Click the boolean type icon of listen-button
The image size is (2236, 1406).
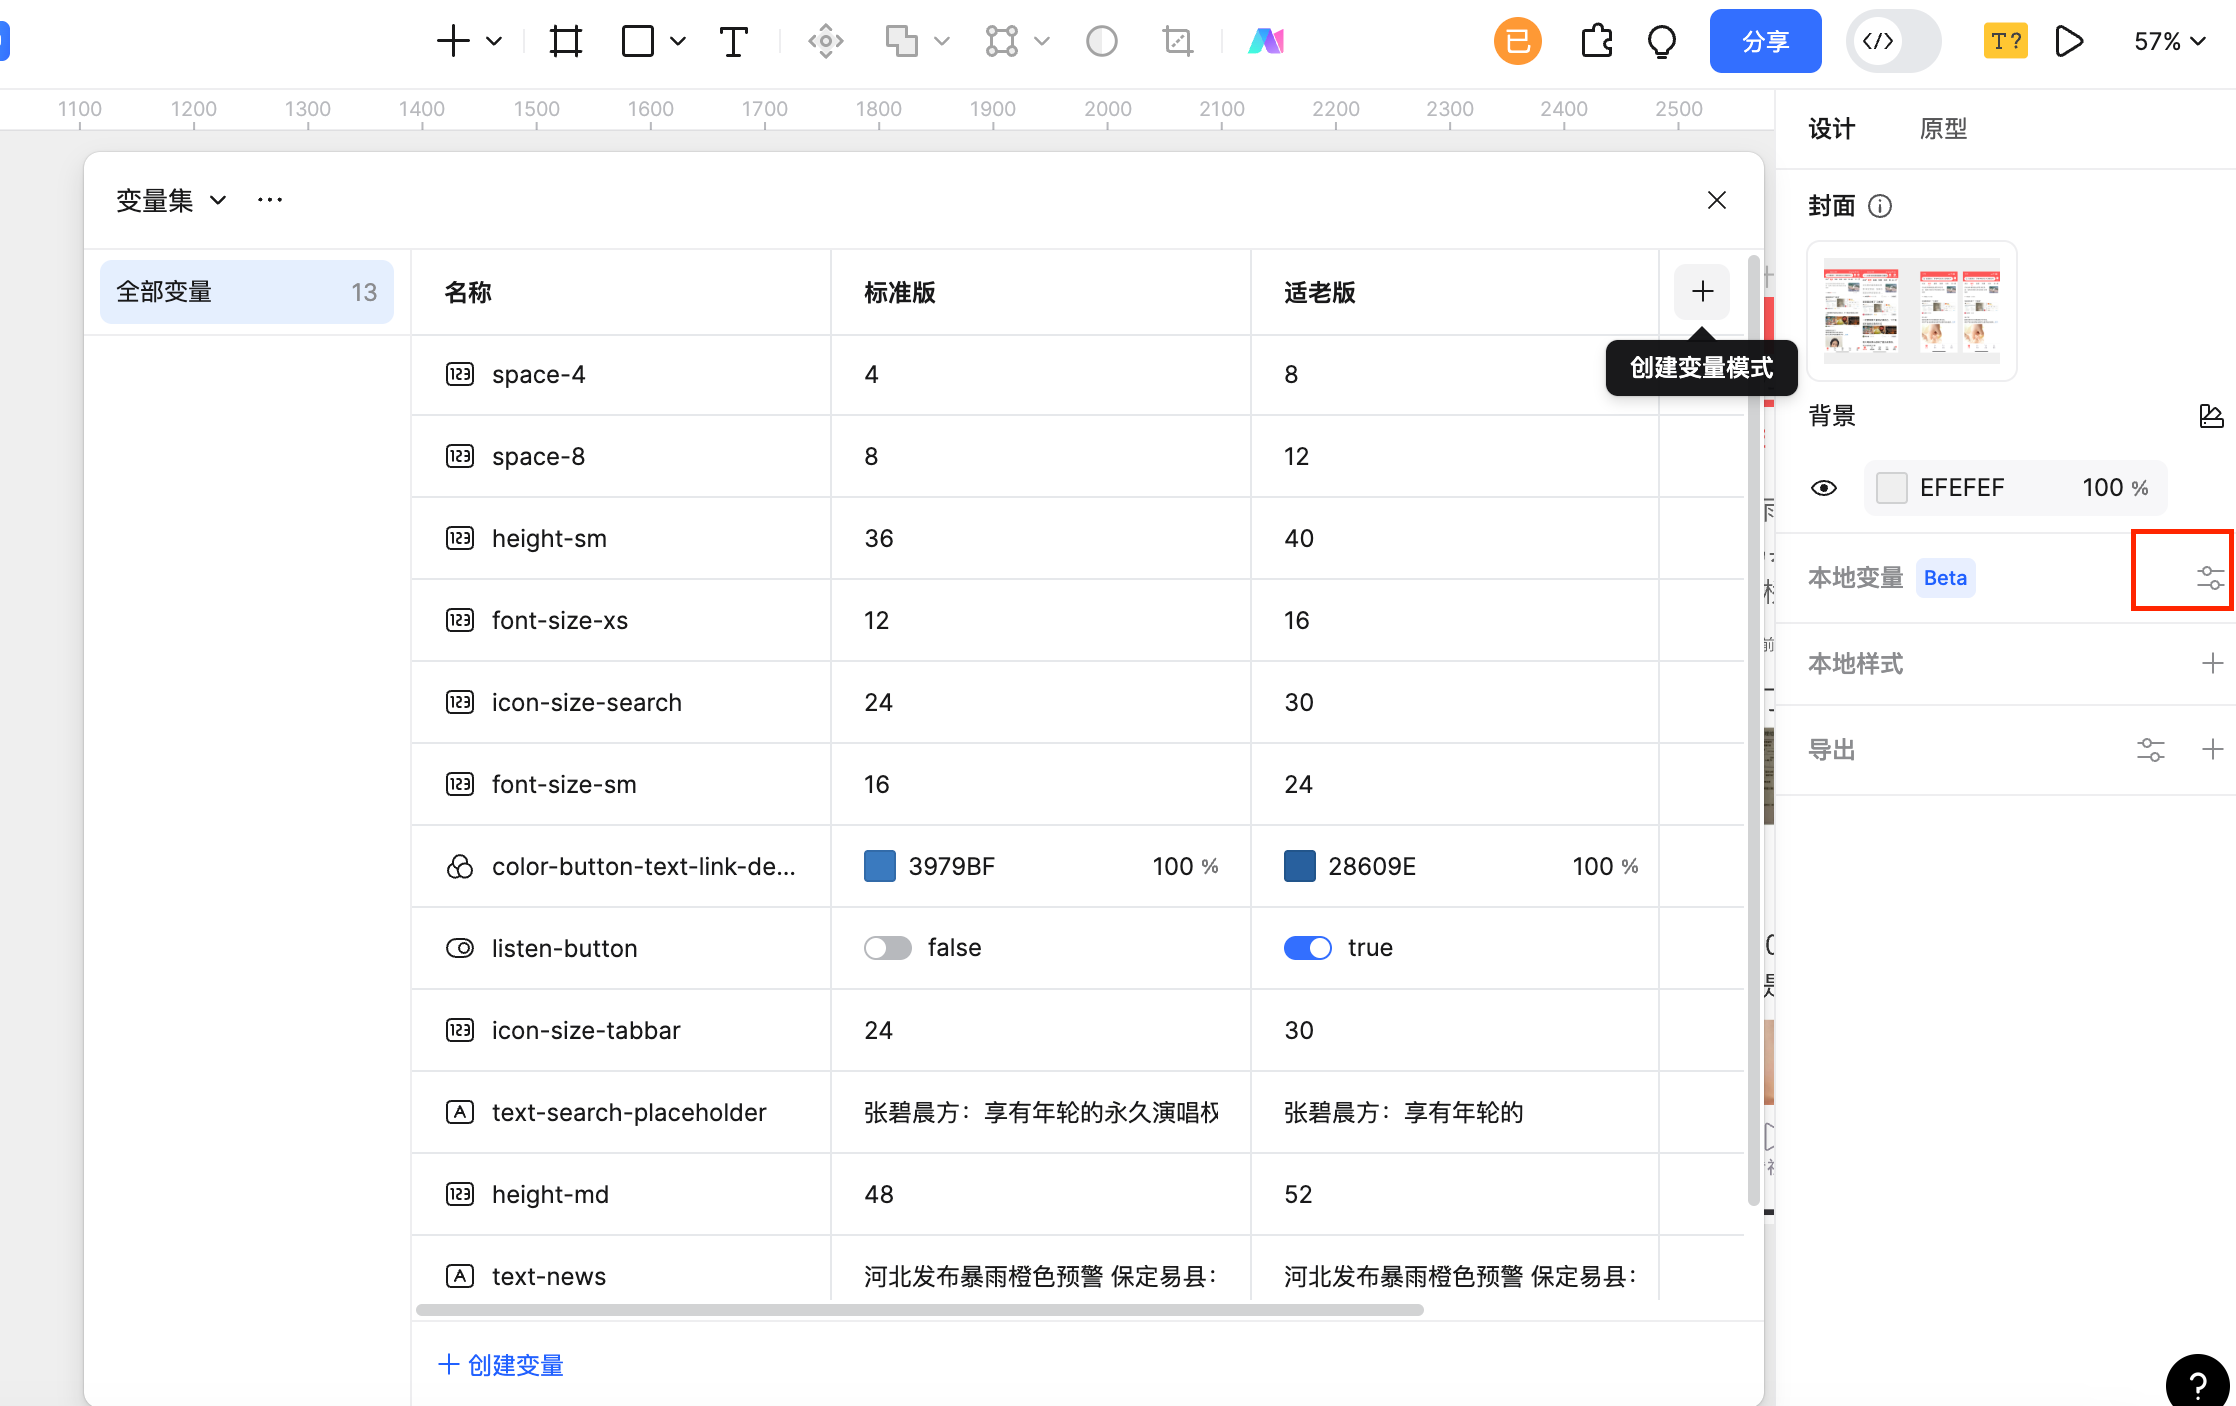(x=460, y=948)
